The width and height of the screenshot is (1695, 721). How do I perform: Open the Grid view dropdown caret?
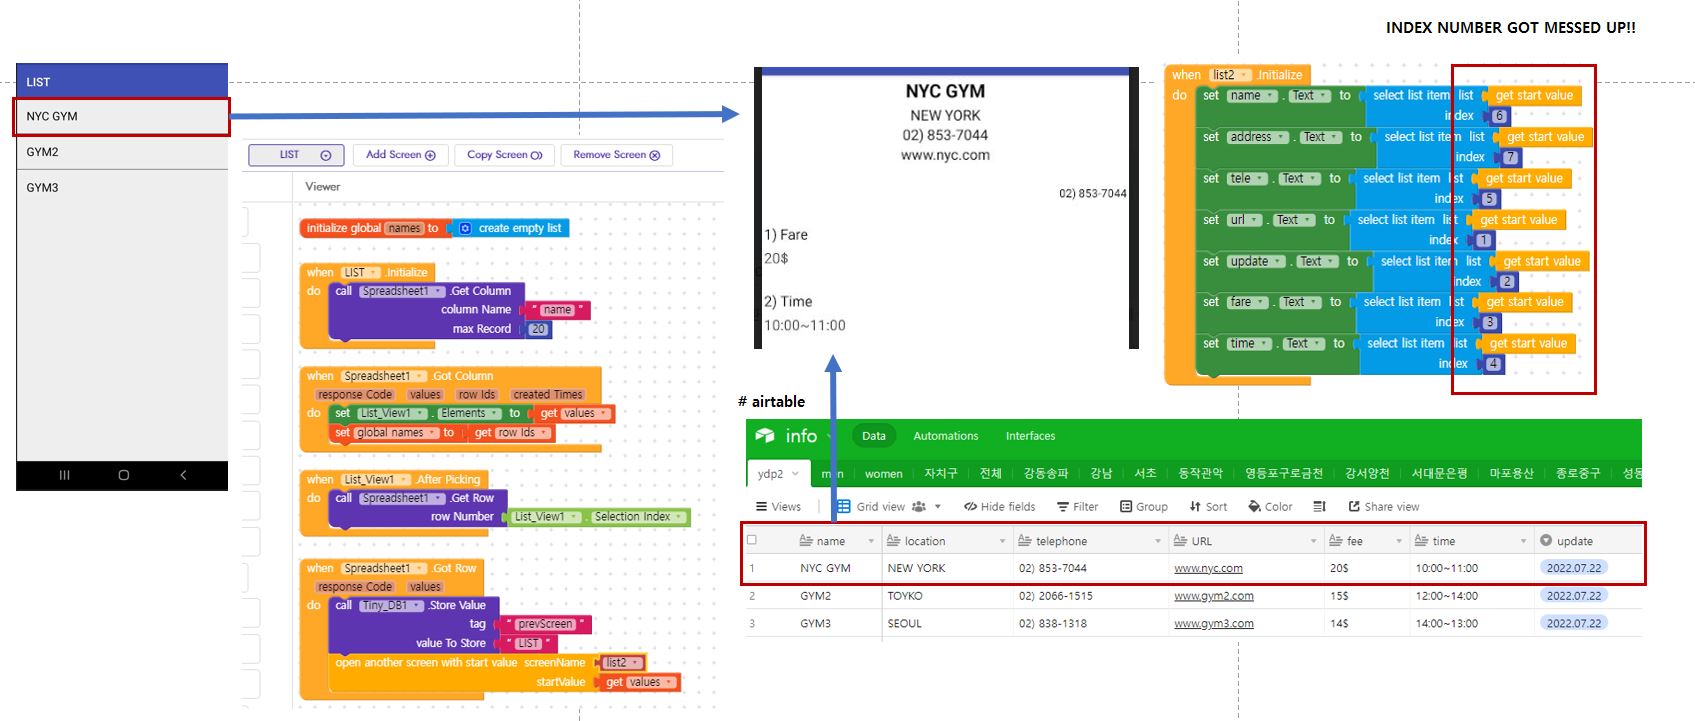(x=938, y=507)
